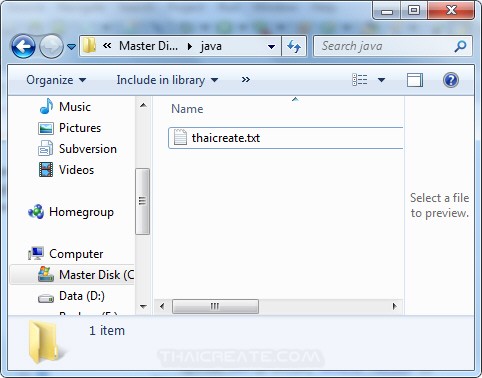Click the navigation pane vertical scrollbar thumb

tap(142, 201)
